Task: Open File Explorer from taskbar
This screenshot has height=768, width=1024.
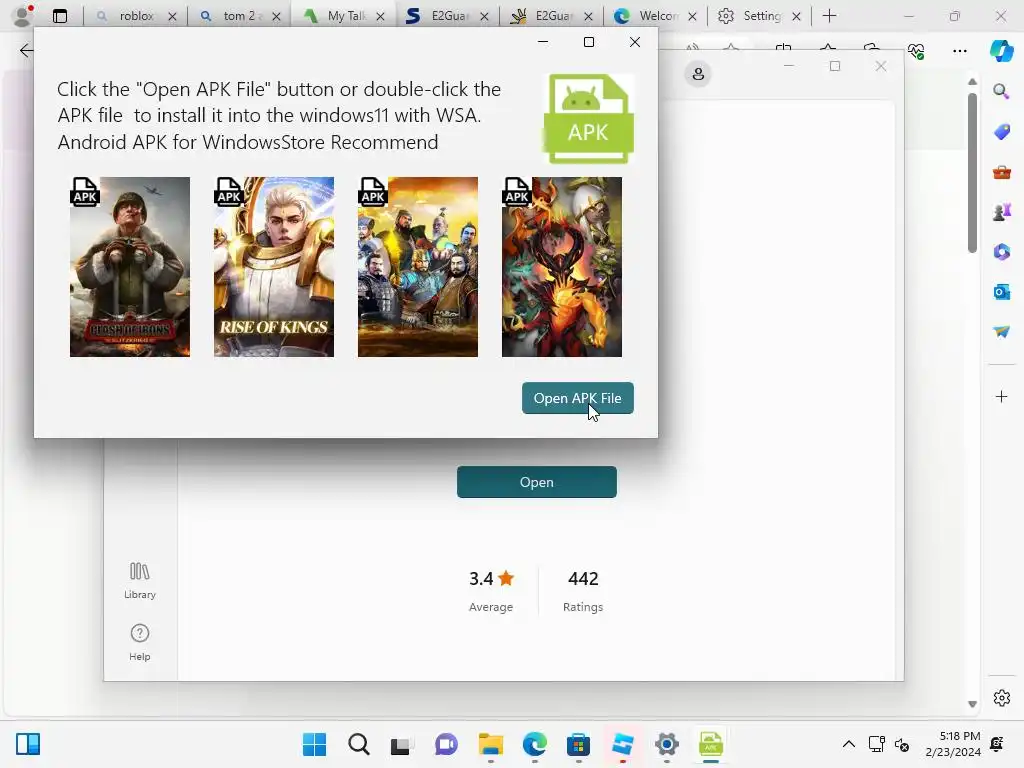Action: point(490,744)
